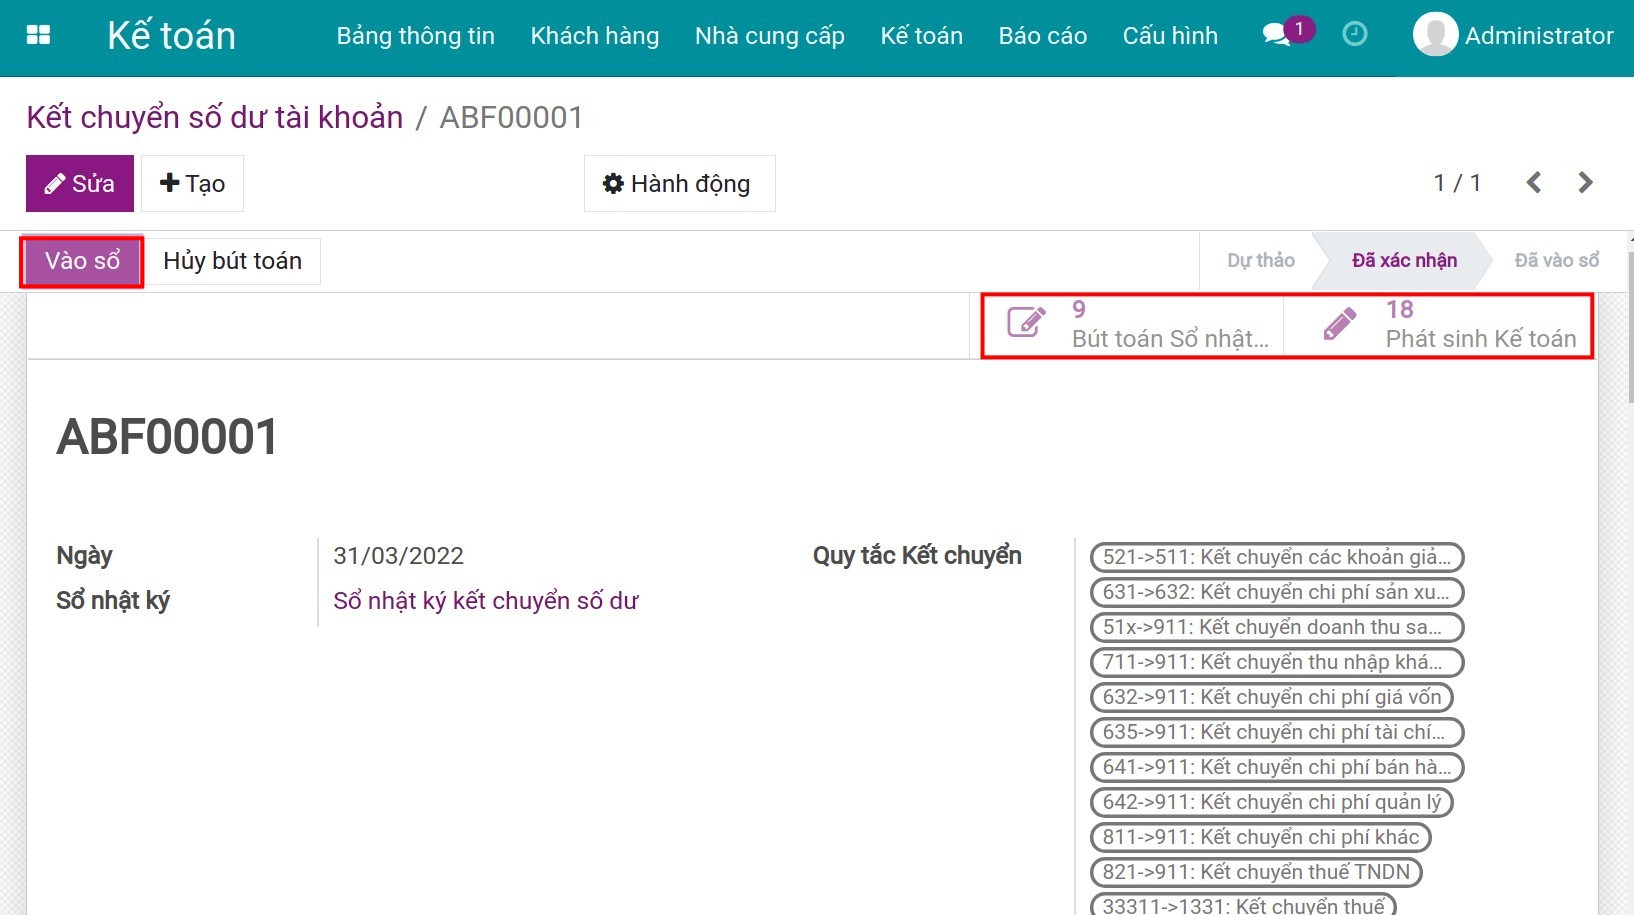Create a new record with Tạo

pyautogui.click(x=192, y=184)
